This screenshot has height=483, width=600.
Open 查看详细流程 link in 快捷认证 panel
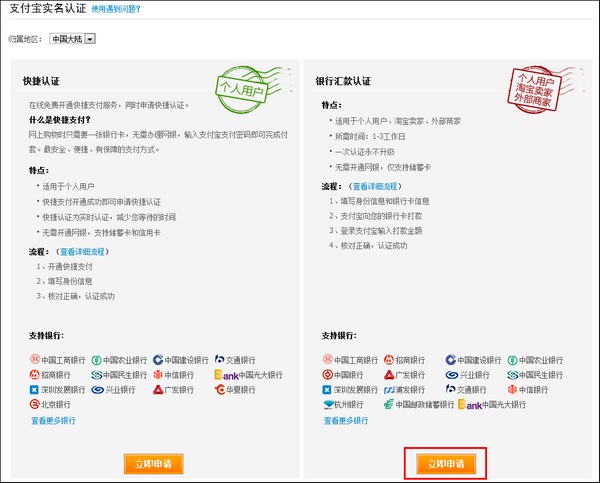tap(82, 251)
